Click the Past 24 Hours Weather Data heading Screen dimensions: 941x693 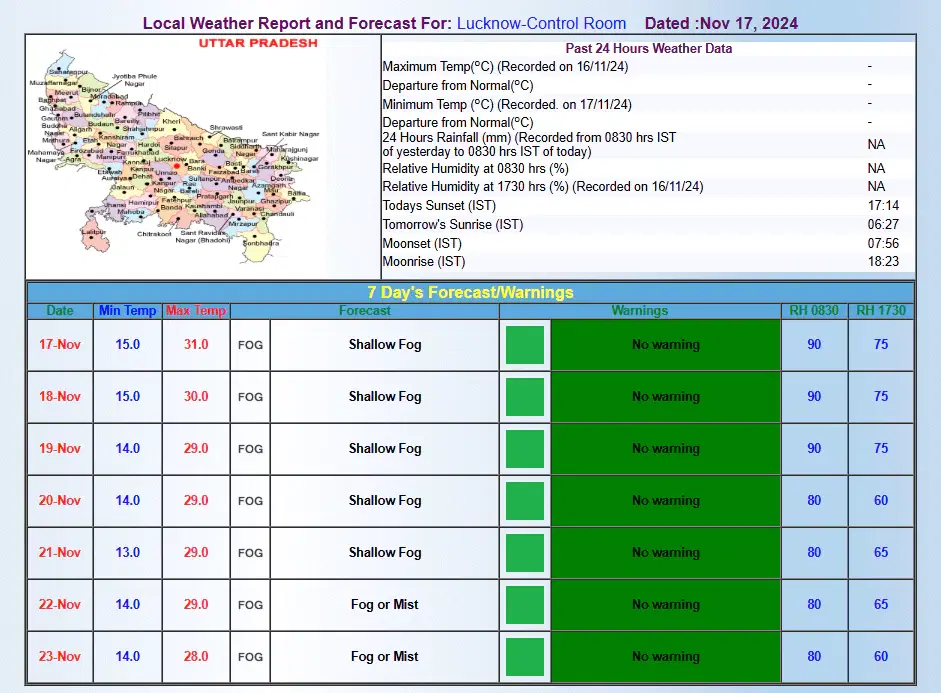[x=649, y=48]
